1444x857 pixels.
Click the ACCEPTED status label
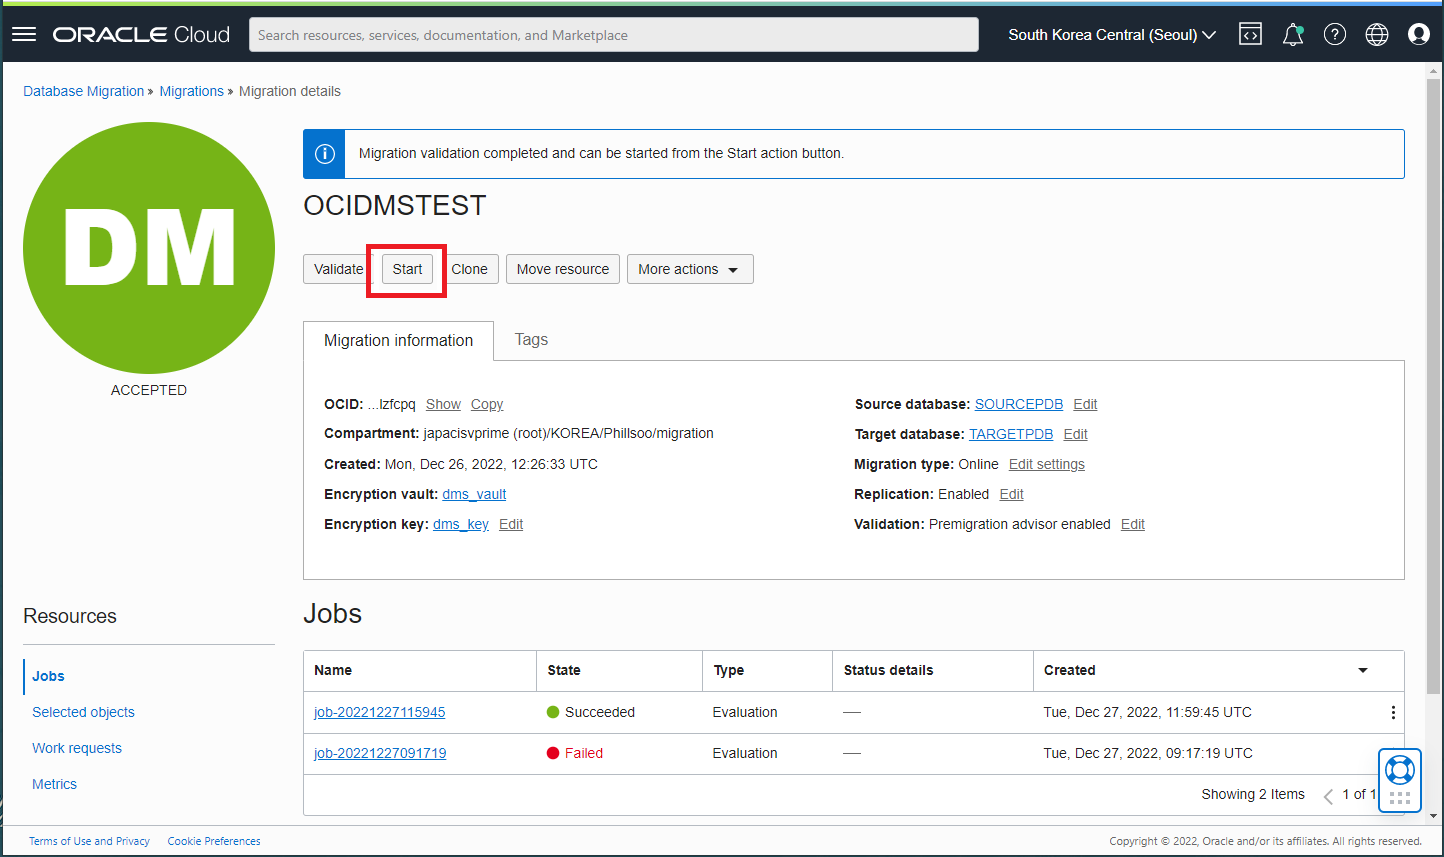pyautogui.click(x=149, y=390)
